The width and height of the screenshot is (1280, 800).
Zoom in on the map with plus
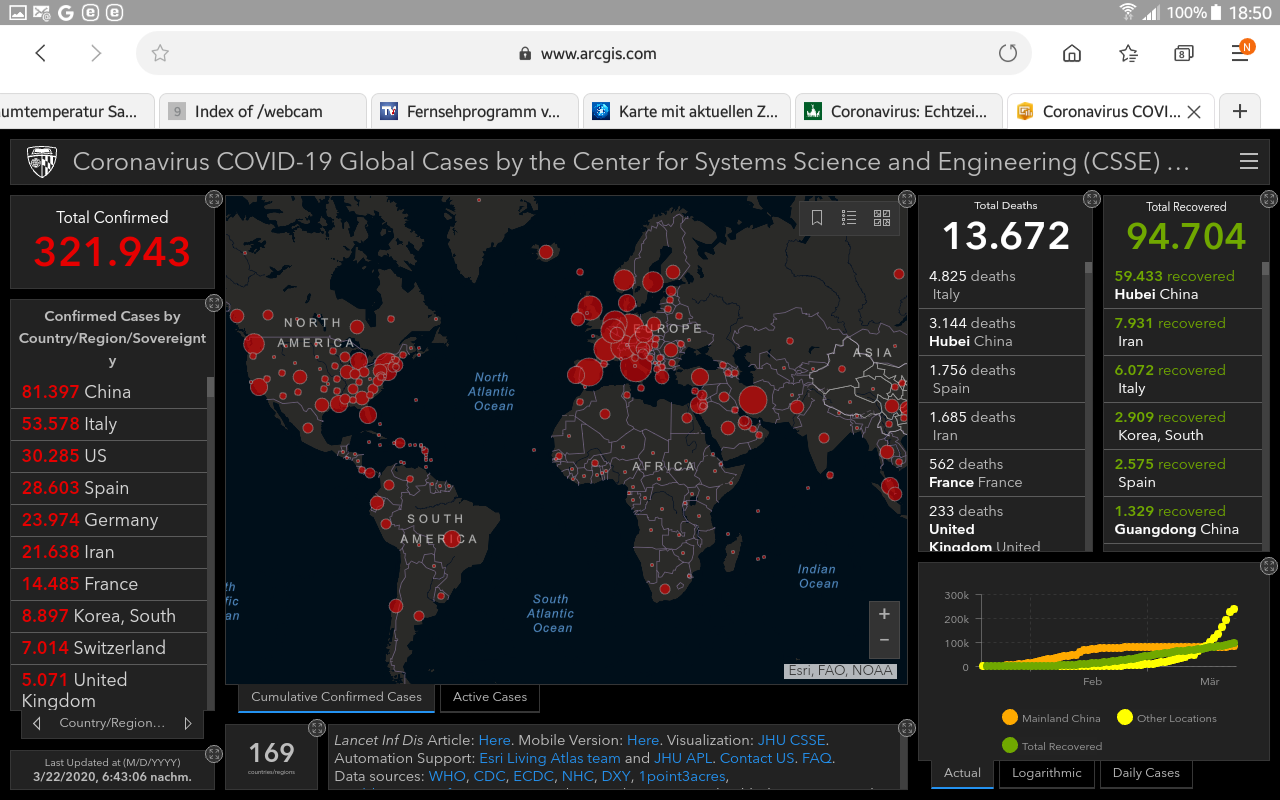point(884,614)
